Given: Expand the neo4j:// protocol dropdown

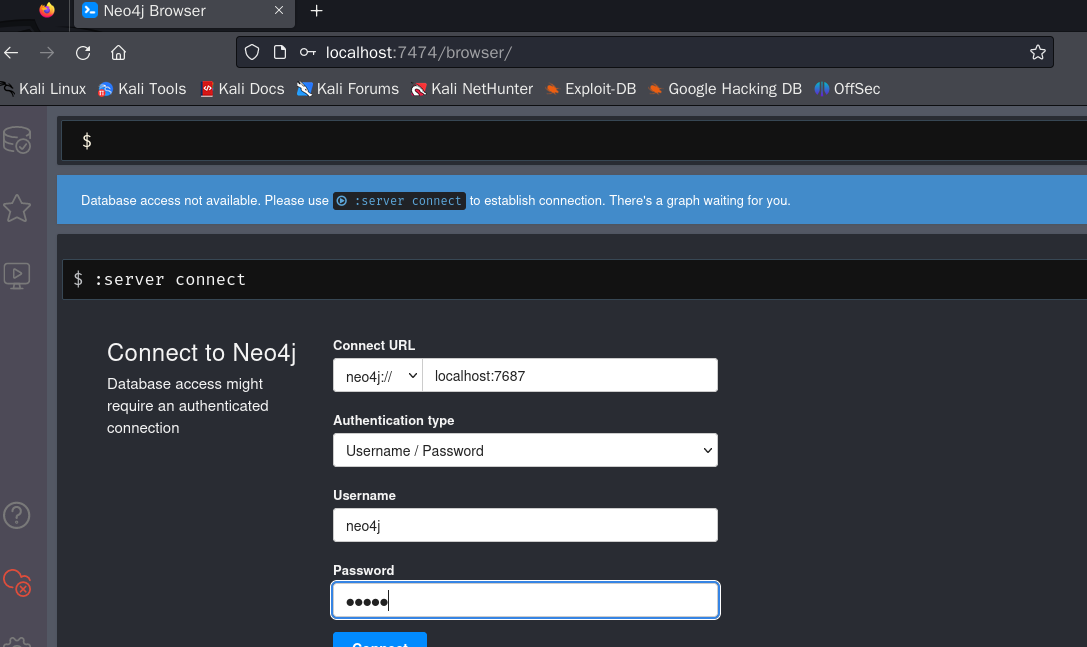Looking at the screenshot, I should (378, 376).
